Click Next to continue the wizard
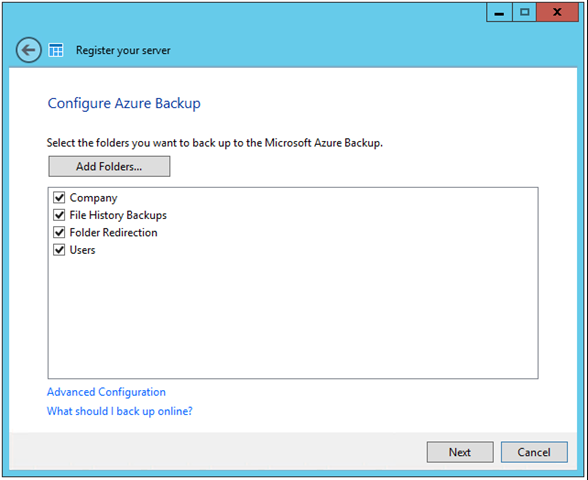The width and height of the screenshot is (588, 480). [x=460, y=452]
